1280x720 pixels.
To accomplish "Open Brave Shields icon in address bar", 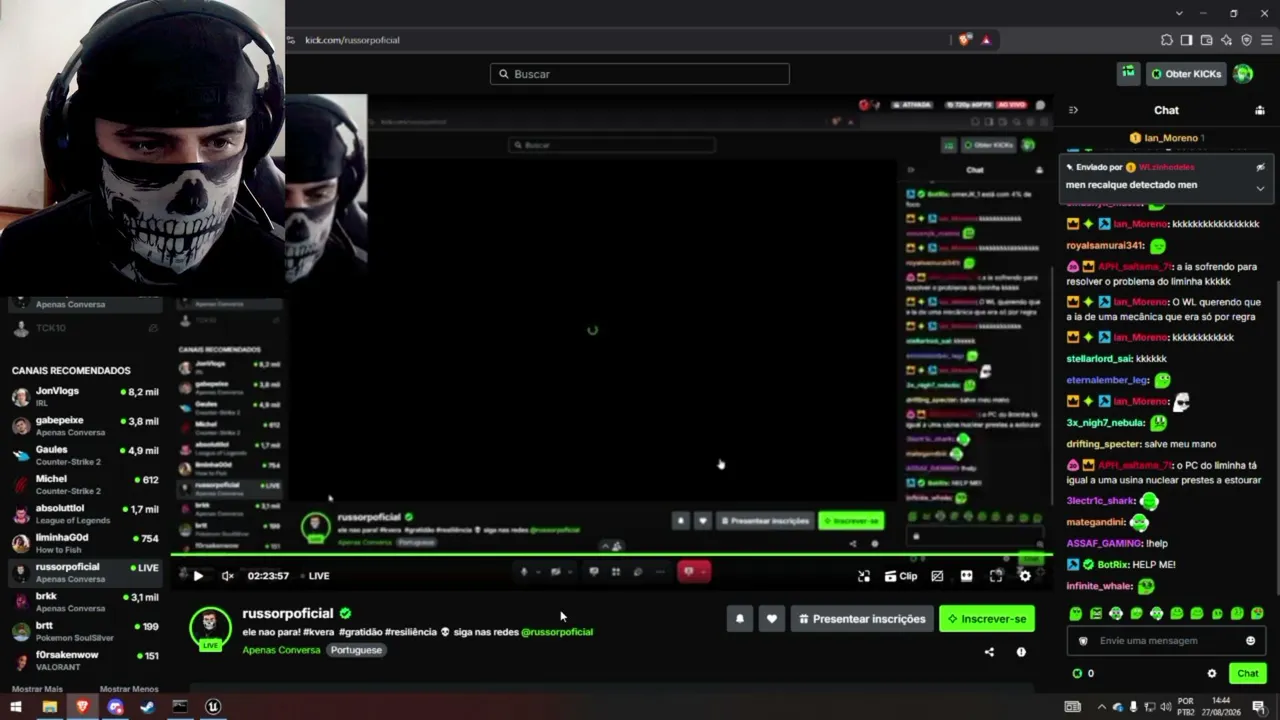I will coord(964,40).
